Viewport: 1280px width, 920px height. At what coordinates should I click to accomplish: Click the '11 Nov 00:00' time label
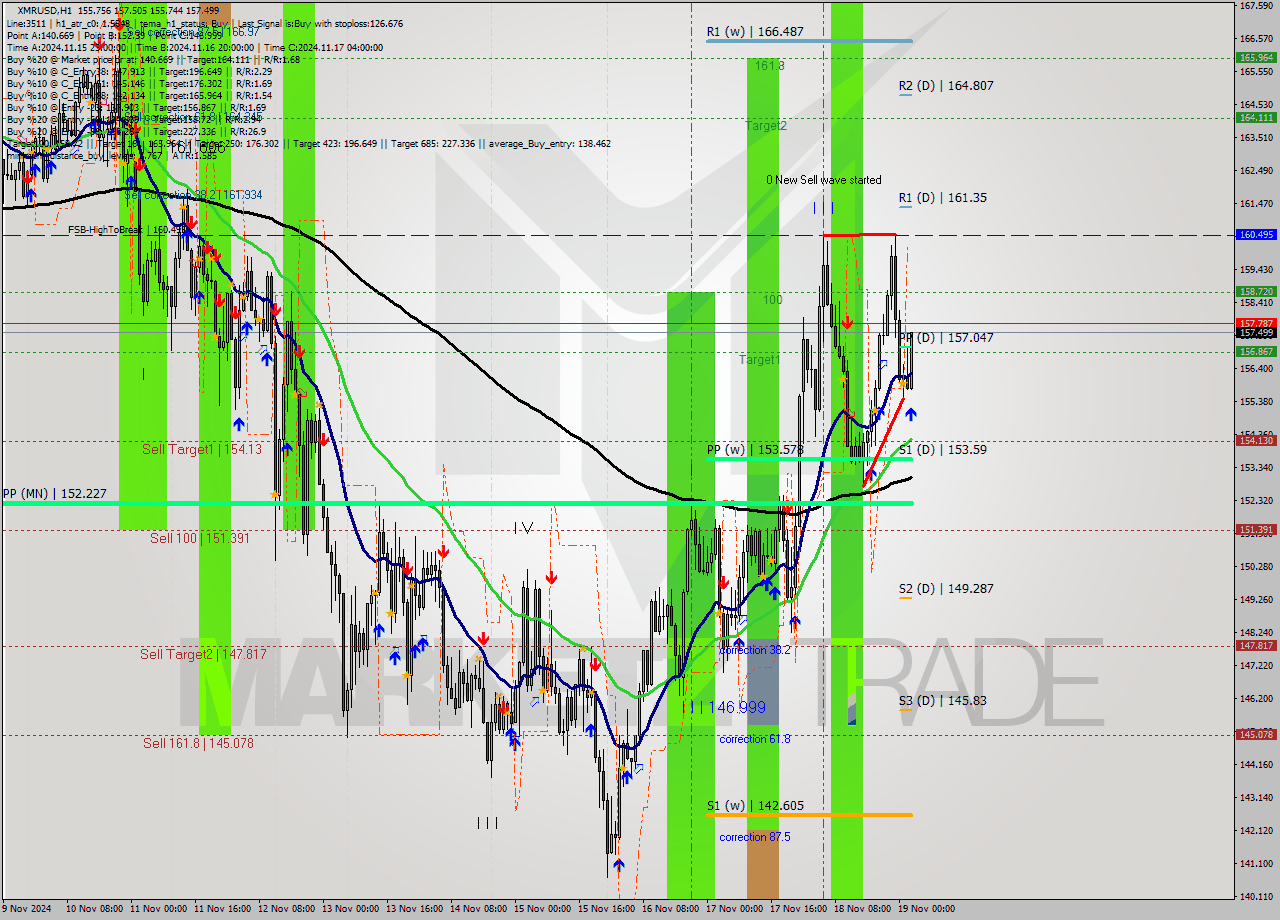coord(158,909)
